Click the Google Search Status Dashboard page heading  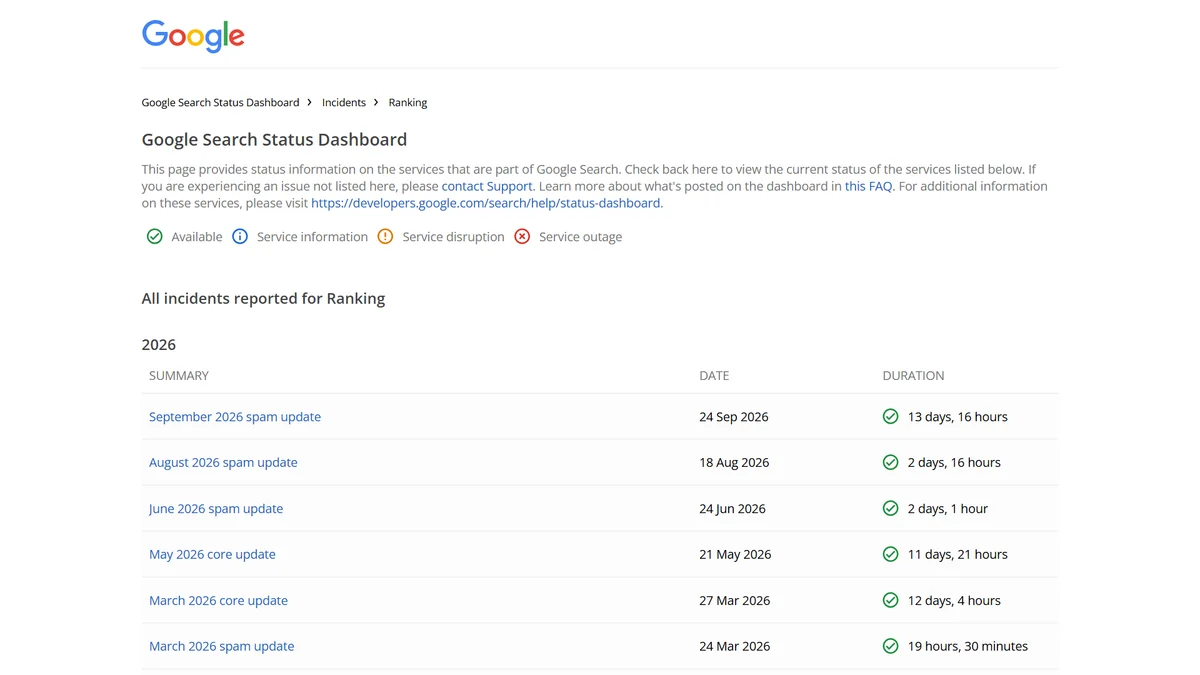pos(274,140)
